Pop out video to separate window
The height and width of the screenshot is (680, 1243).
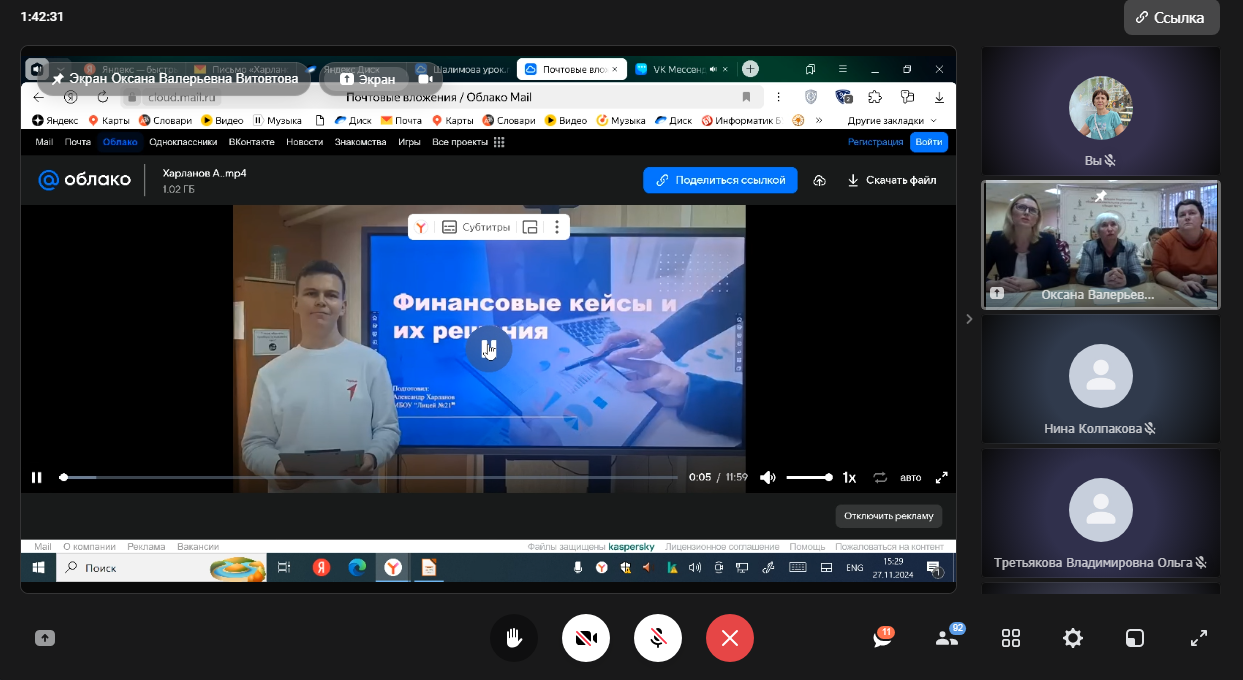[x=530, y=227]
